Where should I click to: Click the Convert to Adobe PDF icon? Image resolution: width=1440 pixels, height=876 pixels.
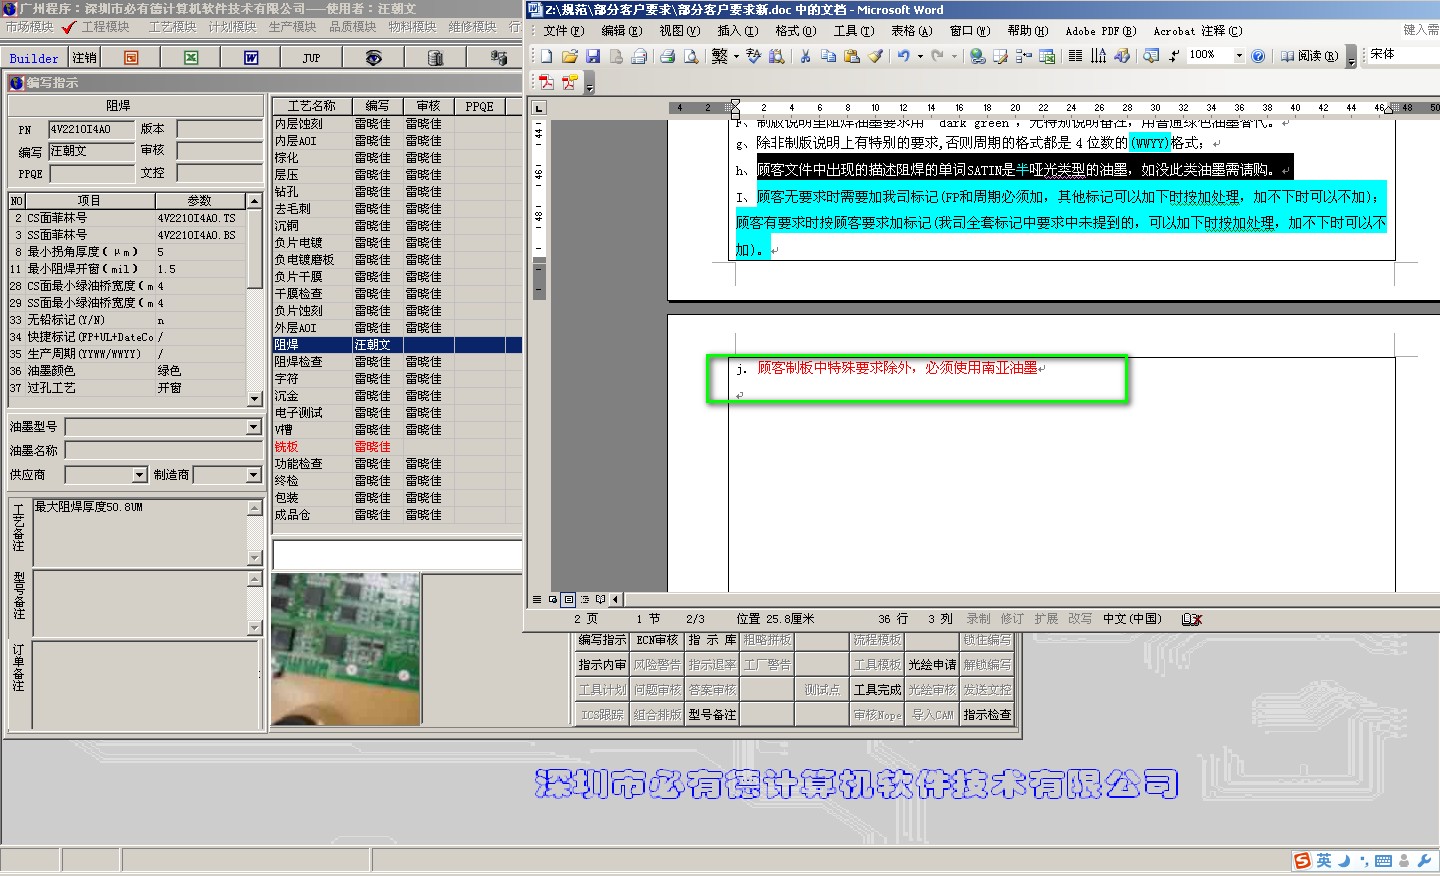(546, 82)
